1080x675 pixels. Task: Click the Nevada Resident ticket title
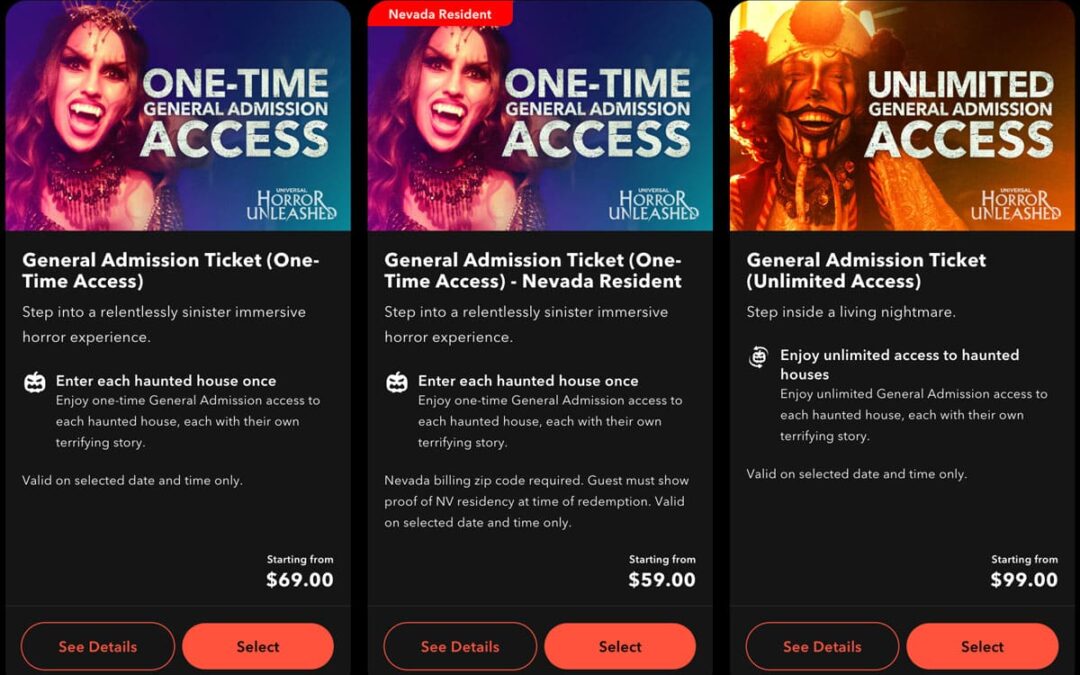[533, 270]
